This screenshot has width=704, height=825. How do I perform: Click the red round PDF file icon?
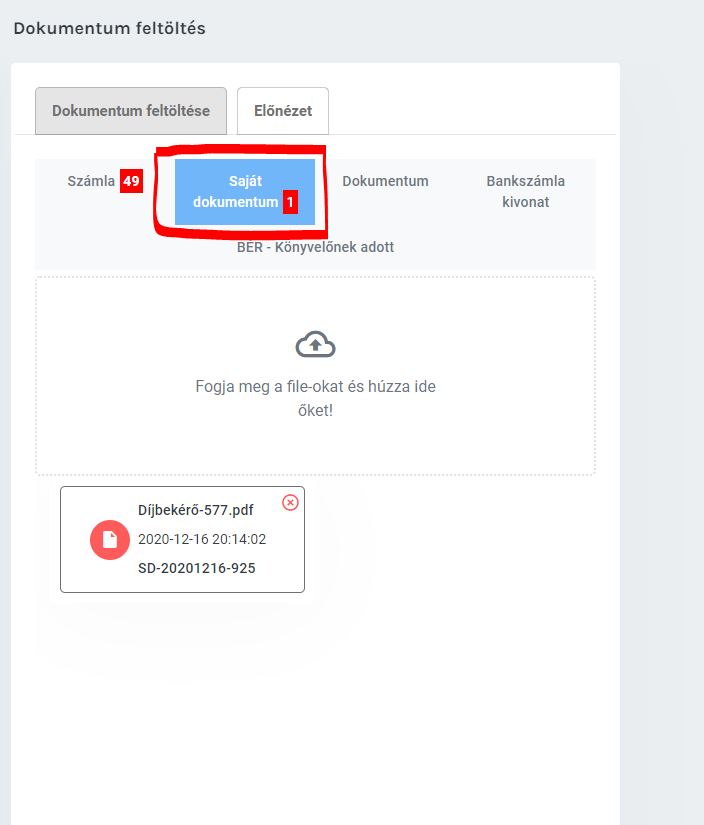(x=110, y=540)
